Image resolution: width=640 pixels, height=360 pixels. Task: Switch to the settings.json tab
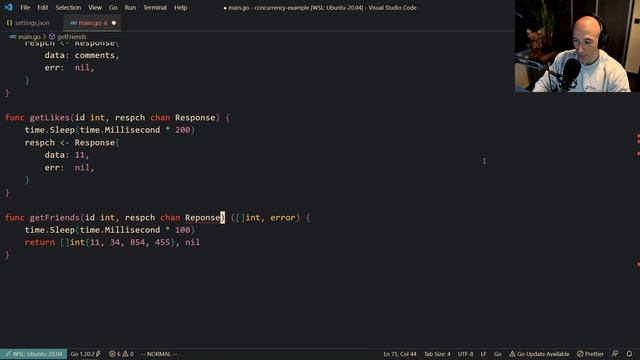pyautogui.click(x=28, y=23)
